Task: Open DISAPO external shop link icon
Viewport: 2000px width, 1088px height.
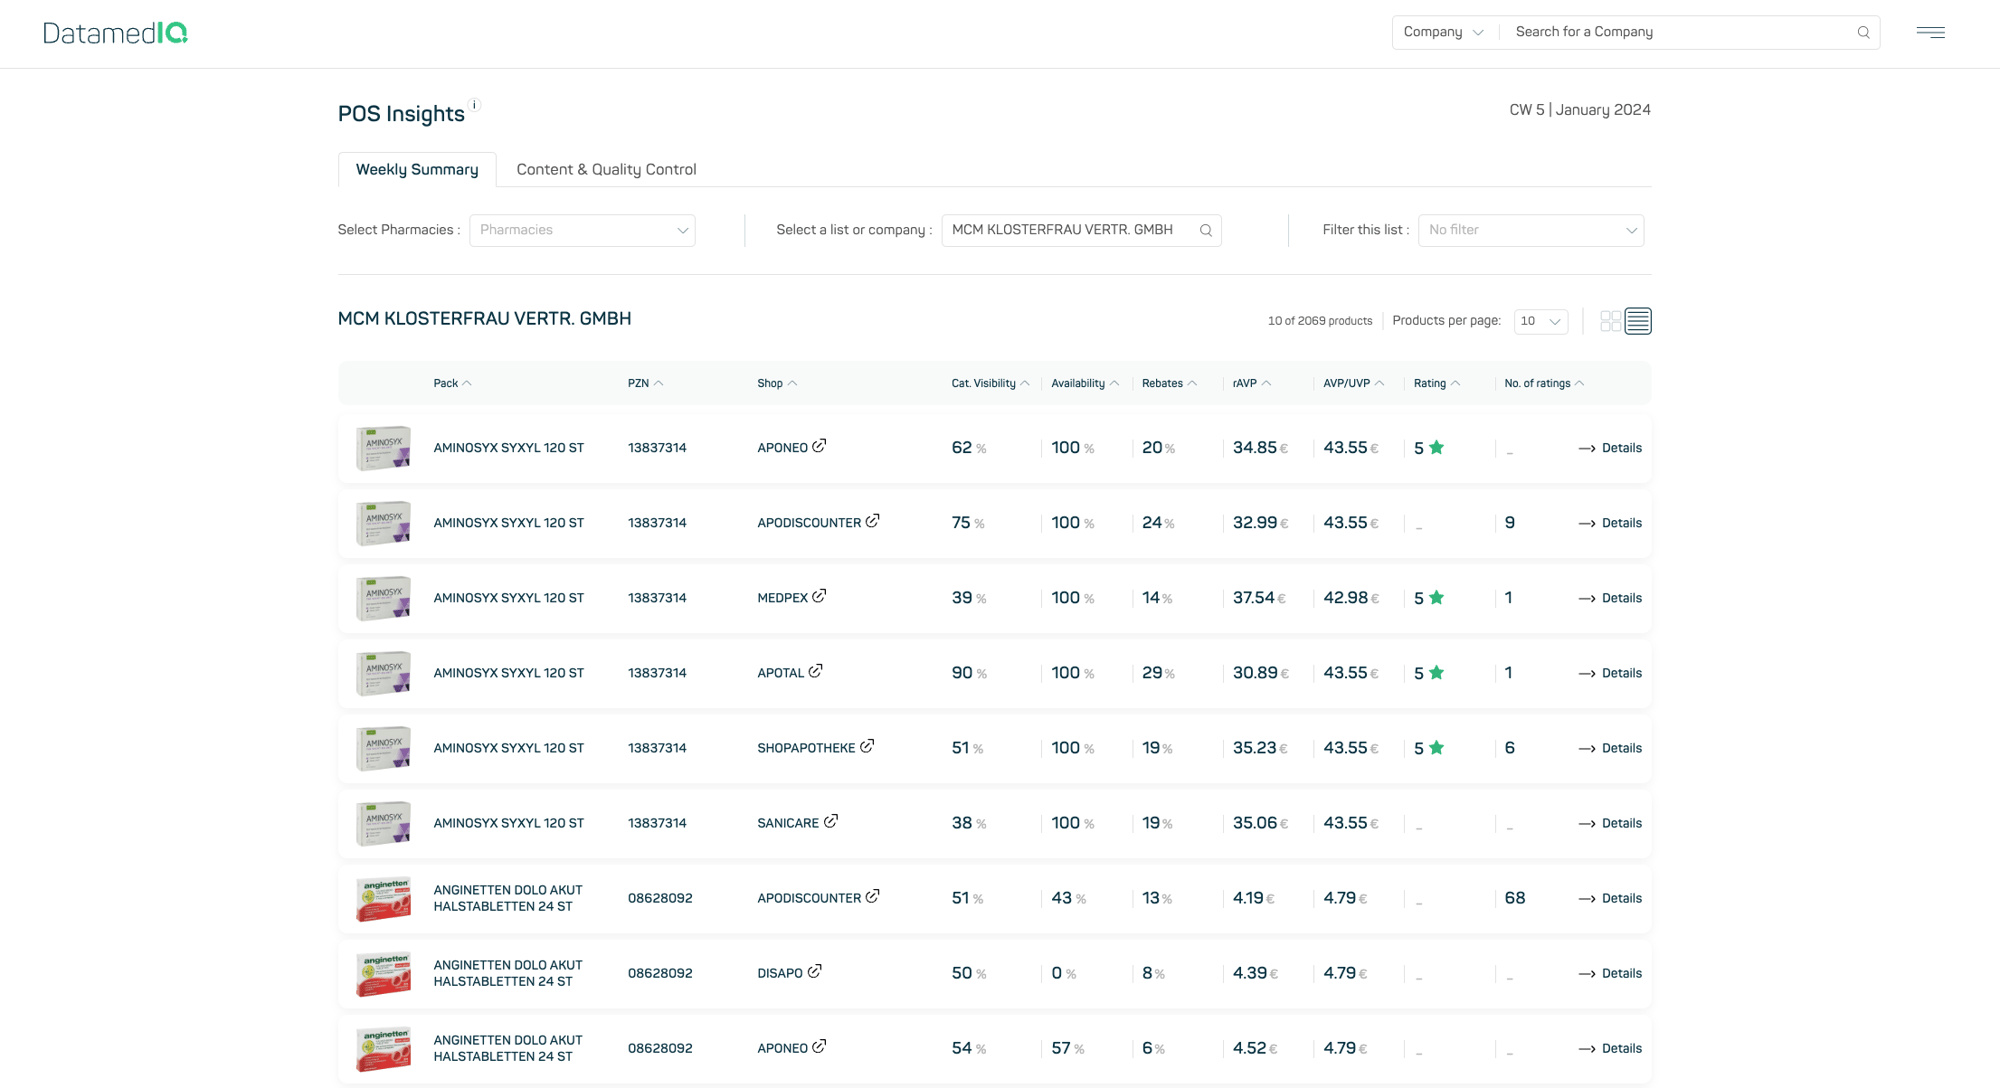Action: click(x=815, y=971)
